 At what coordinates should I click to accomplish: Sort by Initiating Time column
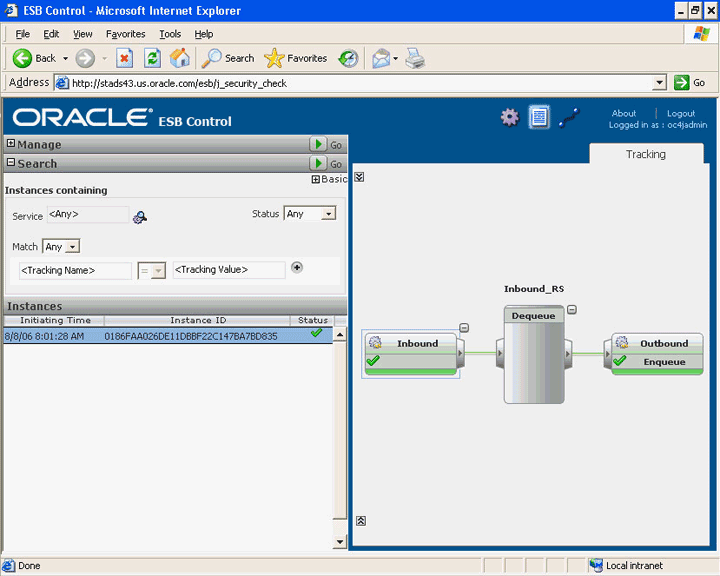point(55,320)
